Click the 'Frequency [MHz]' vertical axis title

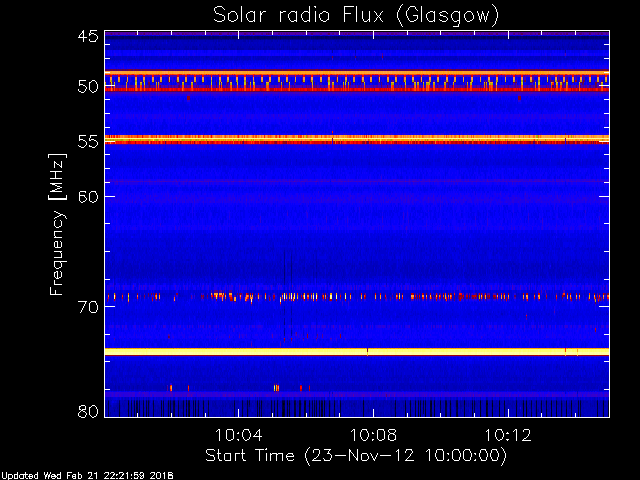pos(57,224)
